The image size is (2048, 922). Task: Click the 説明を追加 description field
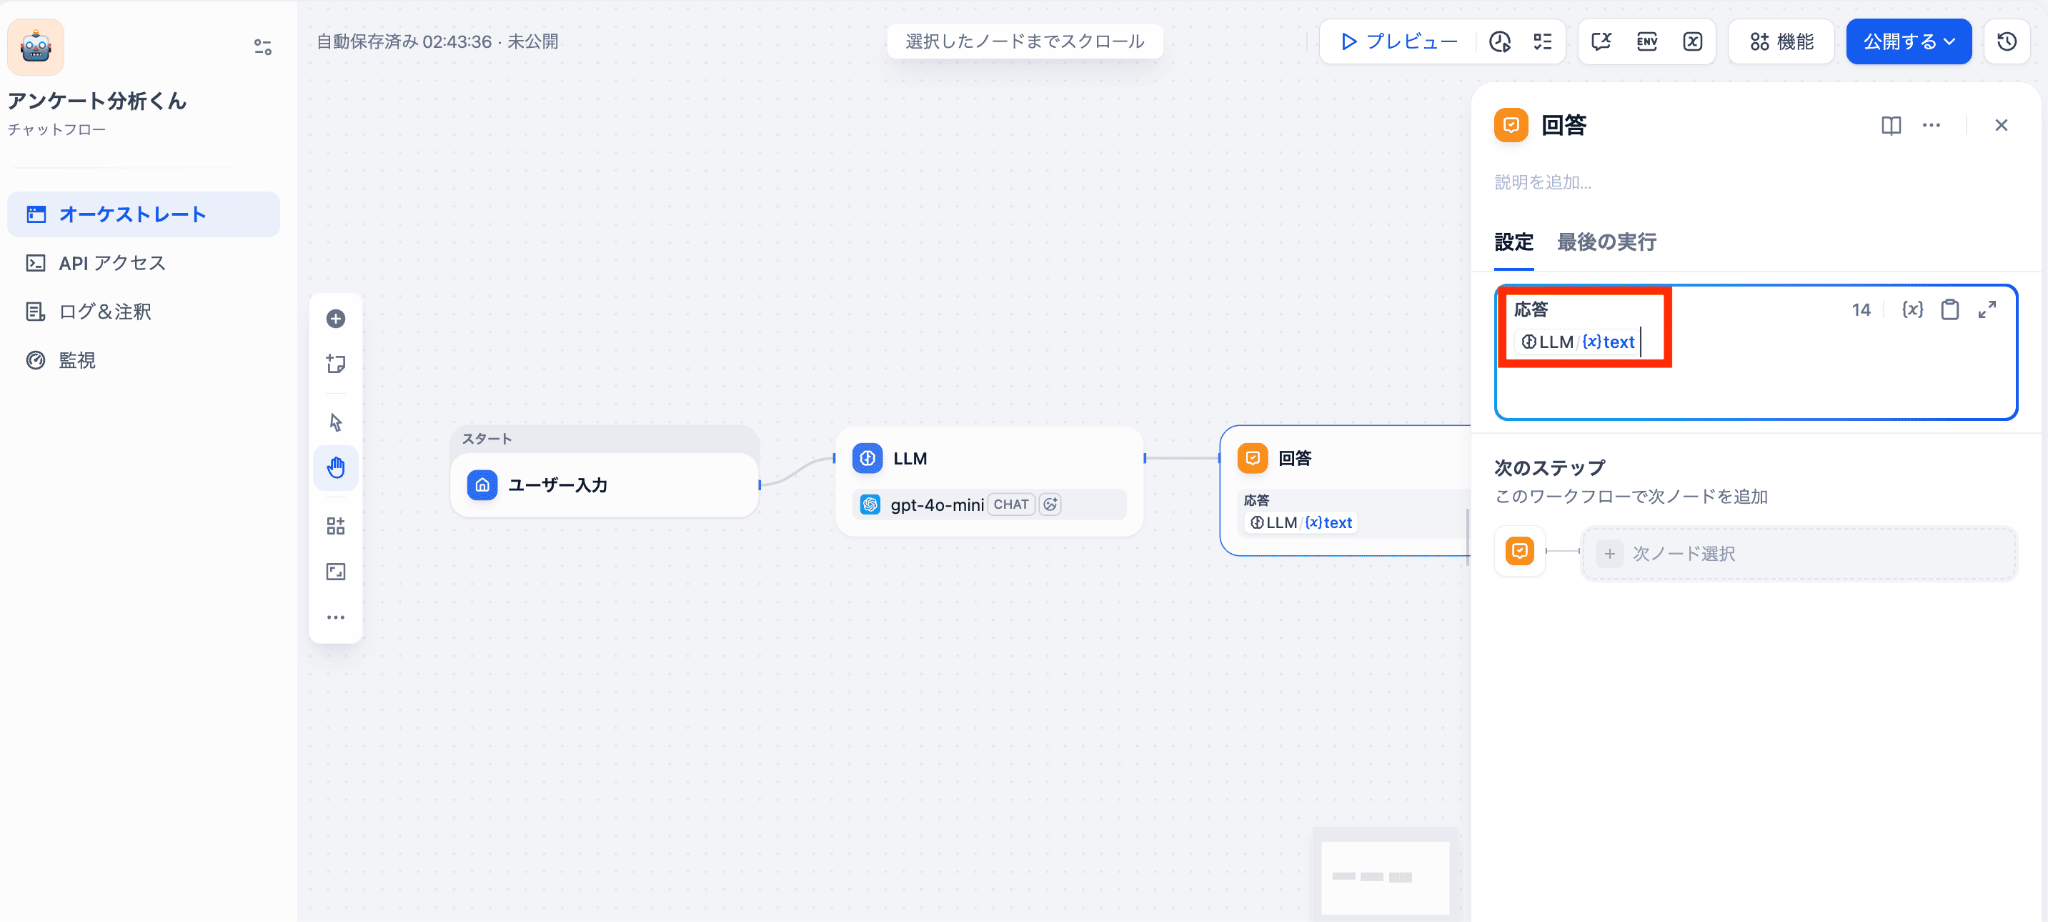point(1543,182)
